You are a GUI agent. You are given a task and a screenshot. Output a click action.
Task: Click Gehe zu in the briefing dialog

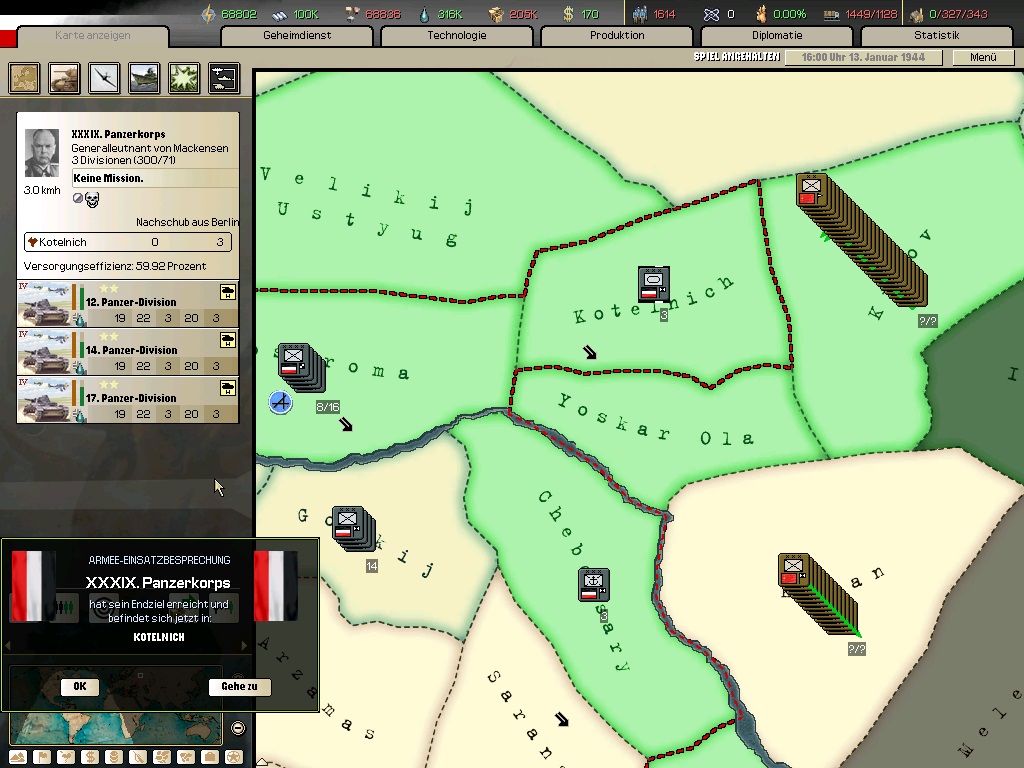(239, 686)
